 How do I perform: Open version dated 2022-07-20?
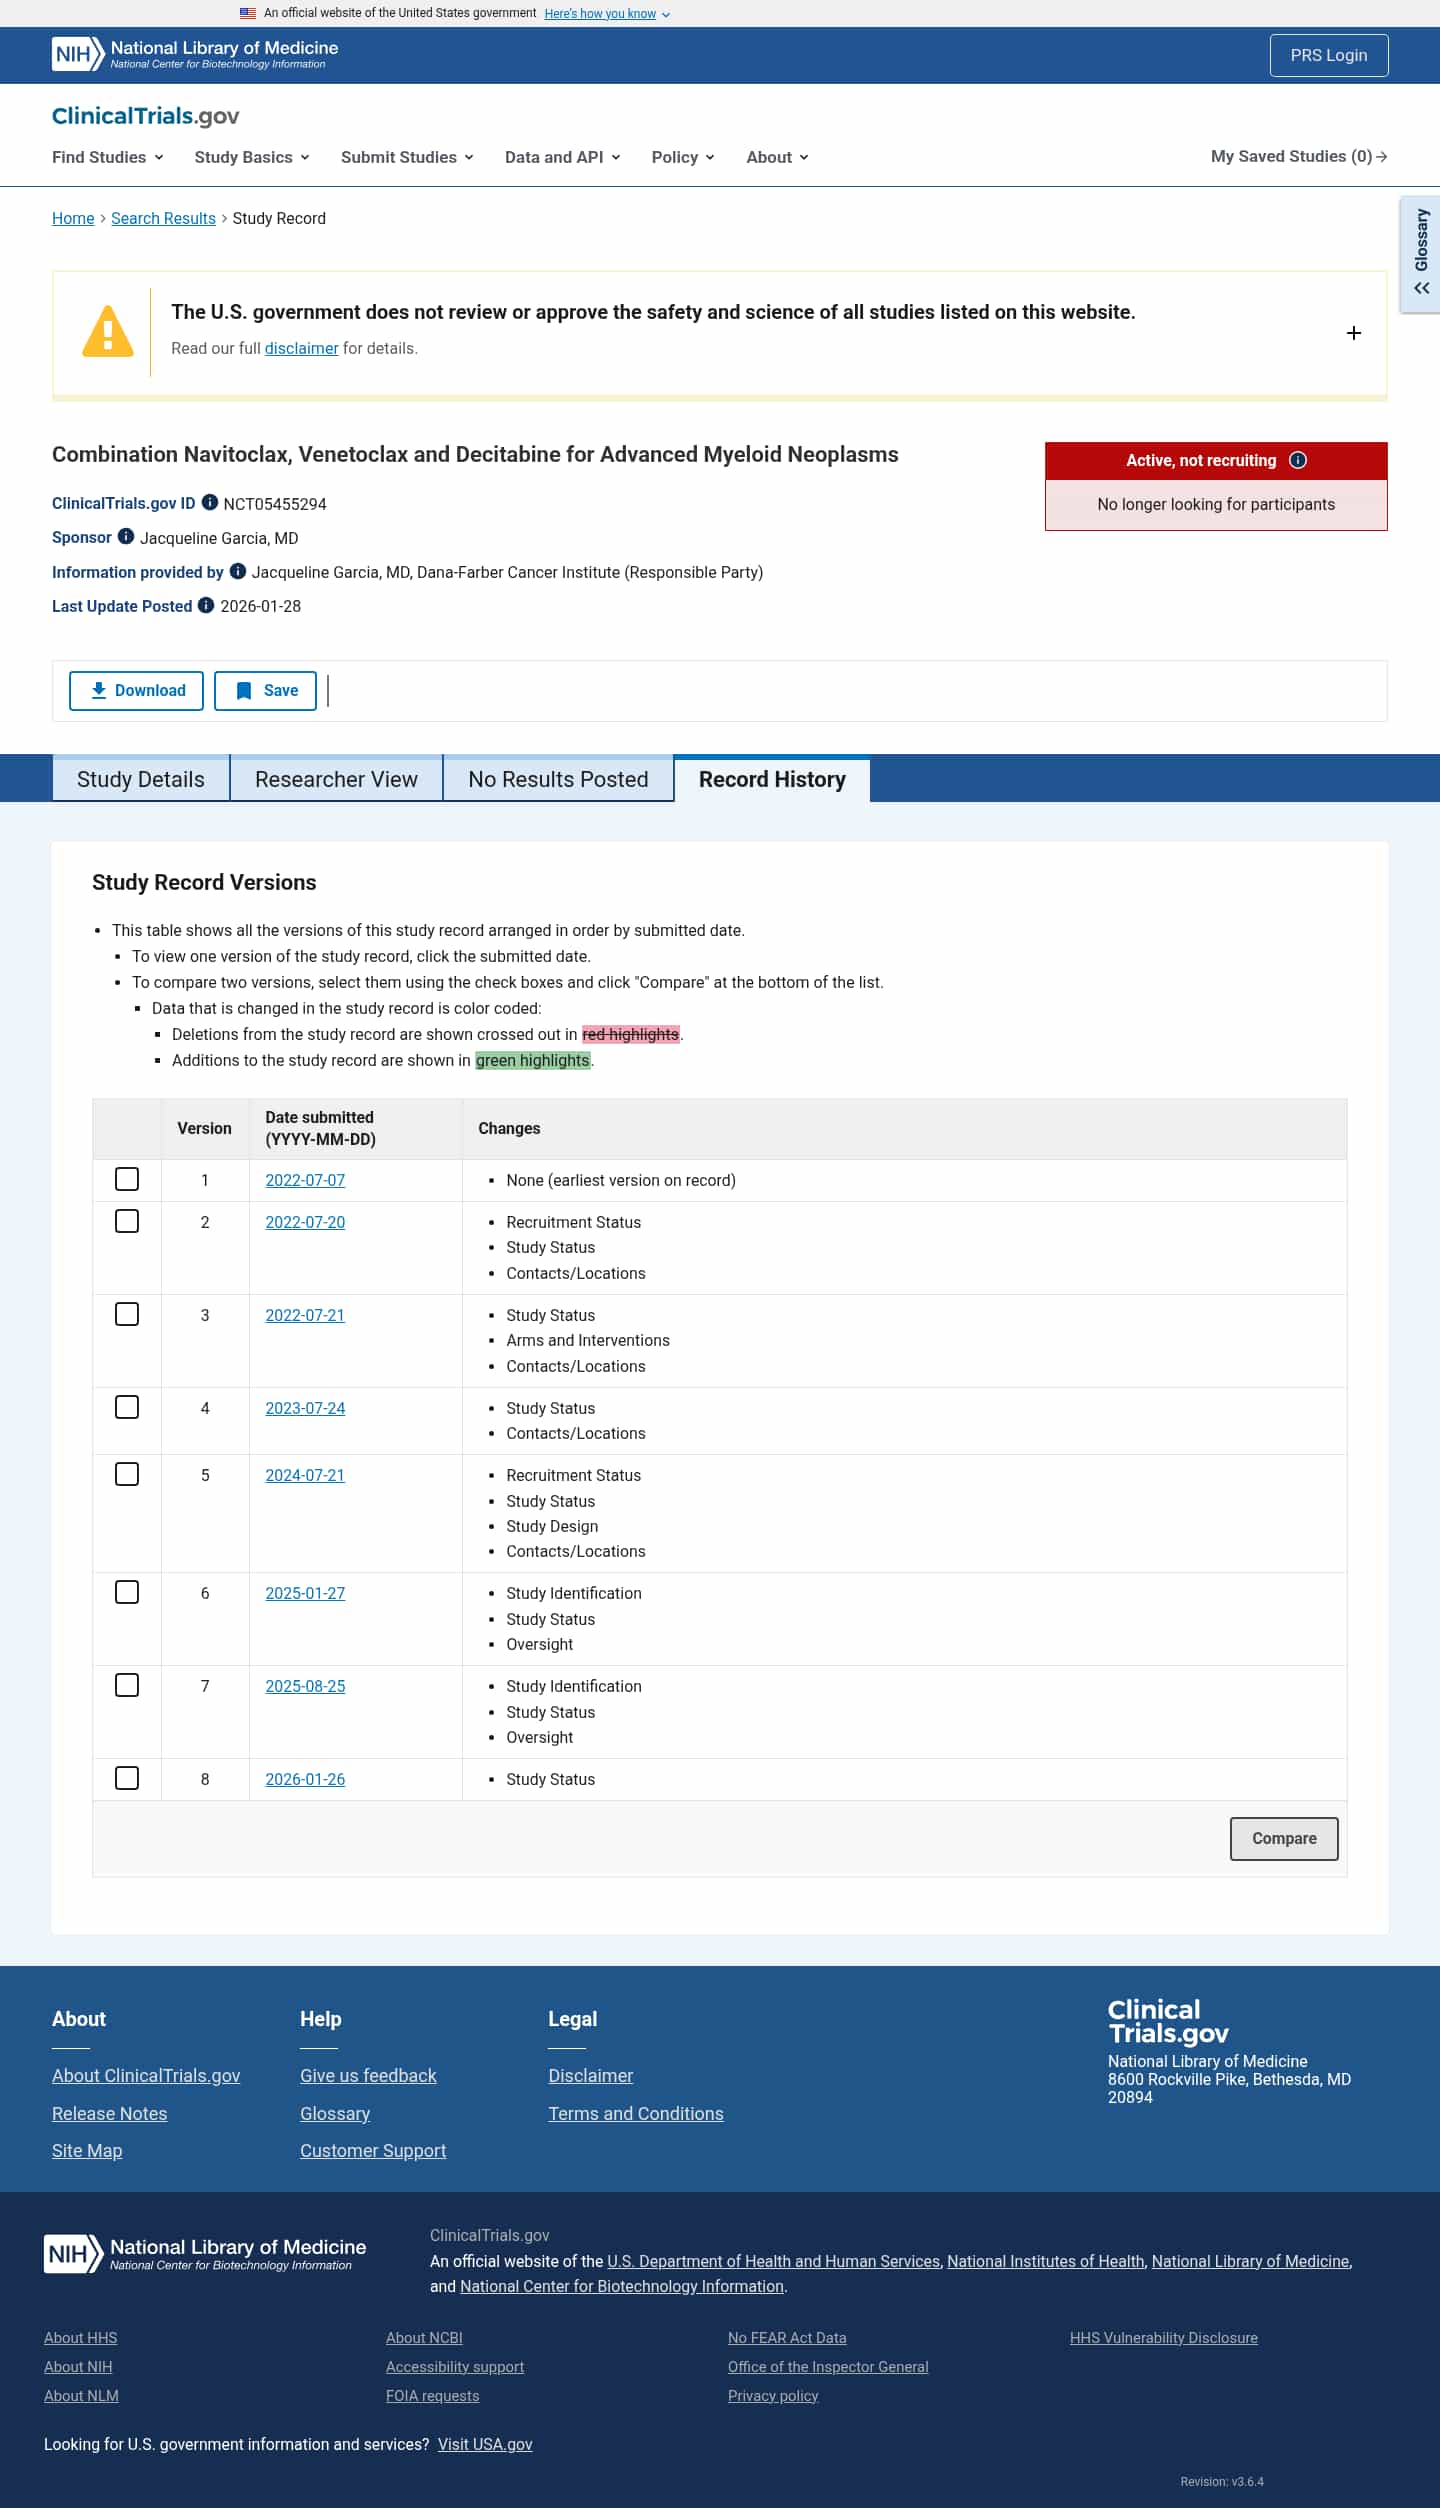[305, 1222]
